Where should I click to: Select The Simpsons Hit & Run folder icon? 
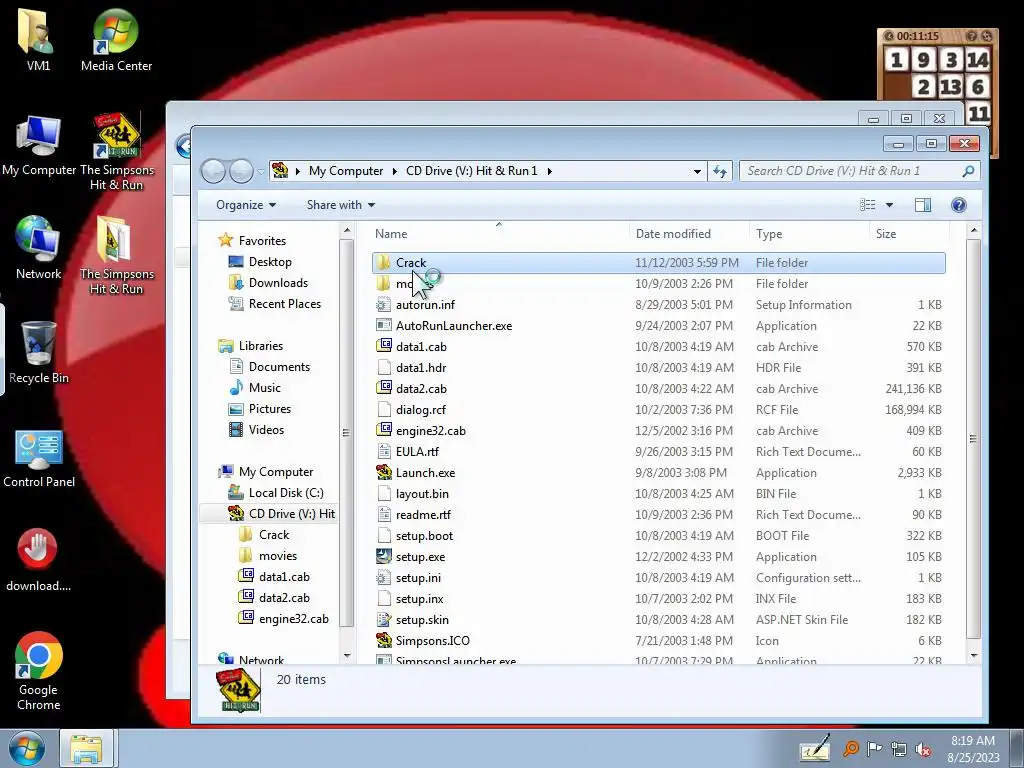point(116,255)
